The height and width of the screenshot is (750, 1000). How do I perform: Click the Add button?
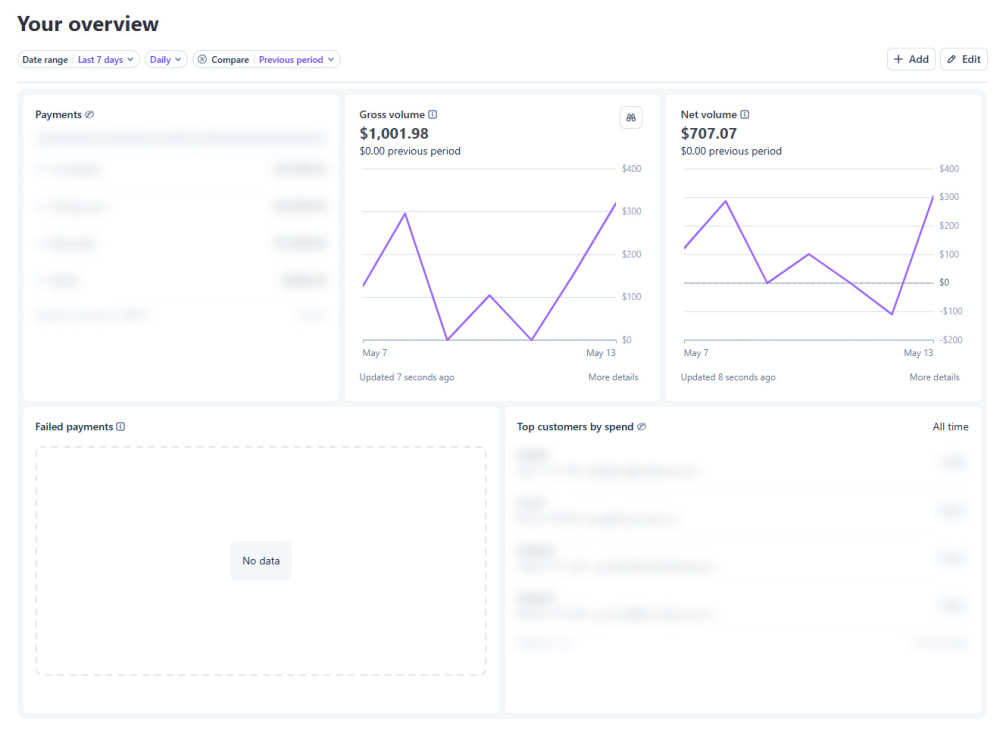911,59
